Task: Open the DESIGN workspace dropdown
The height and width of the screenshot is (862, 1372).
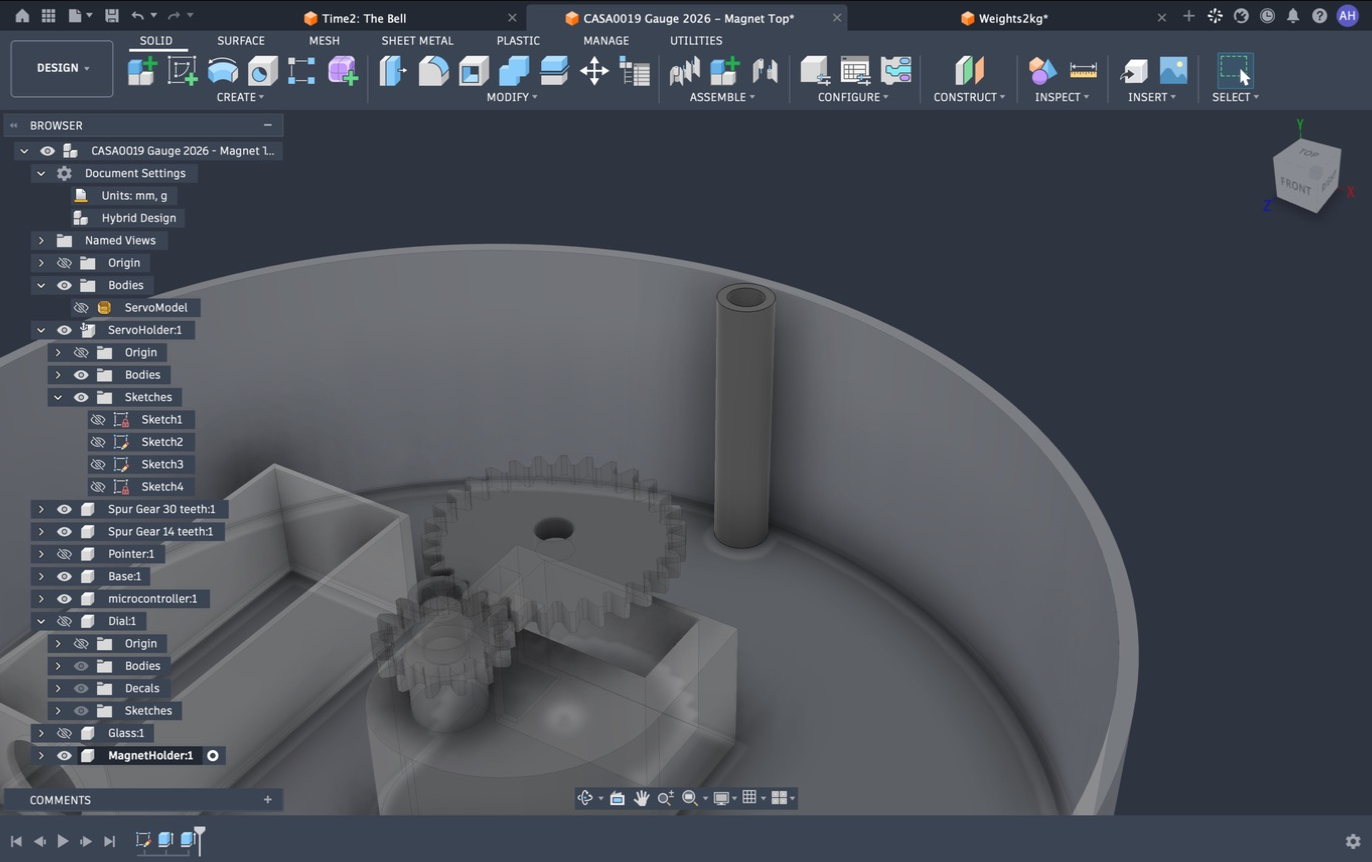Action: (62, 68)
